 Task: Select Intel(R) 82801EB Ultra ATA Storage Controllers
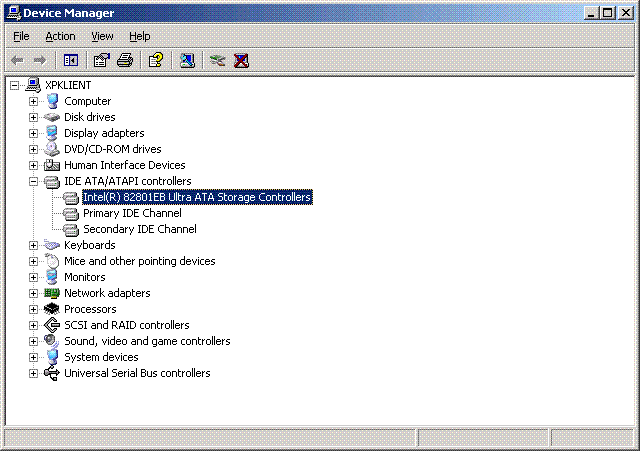(x=197, y=197)
